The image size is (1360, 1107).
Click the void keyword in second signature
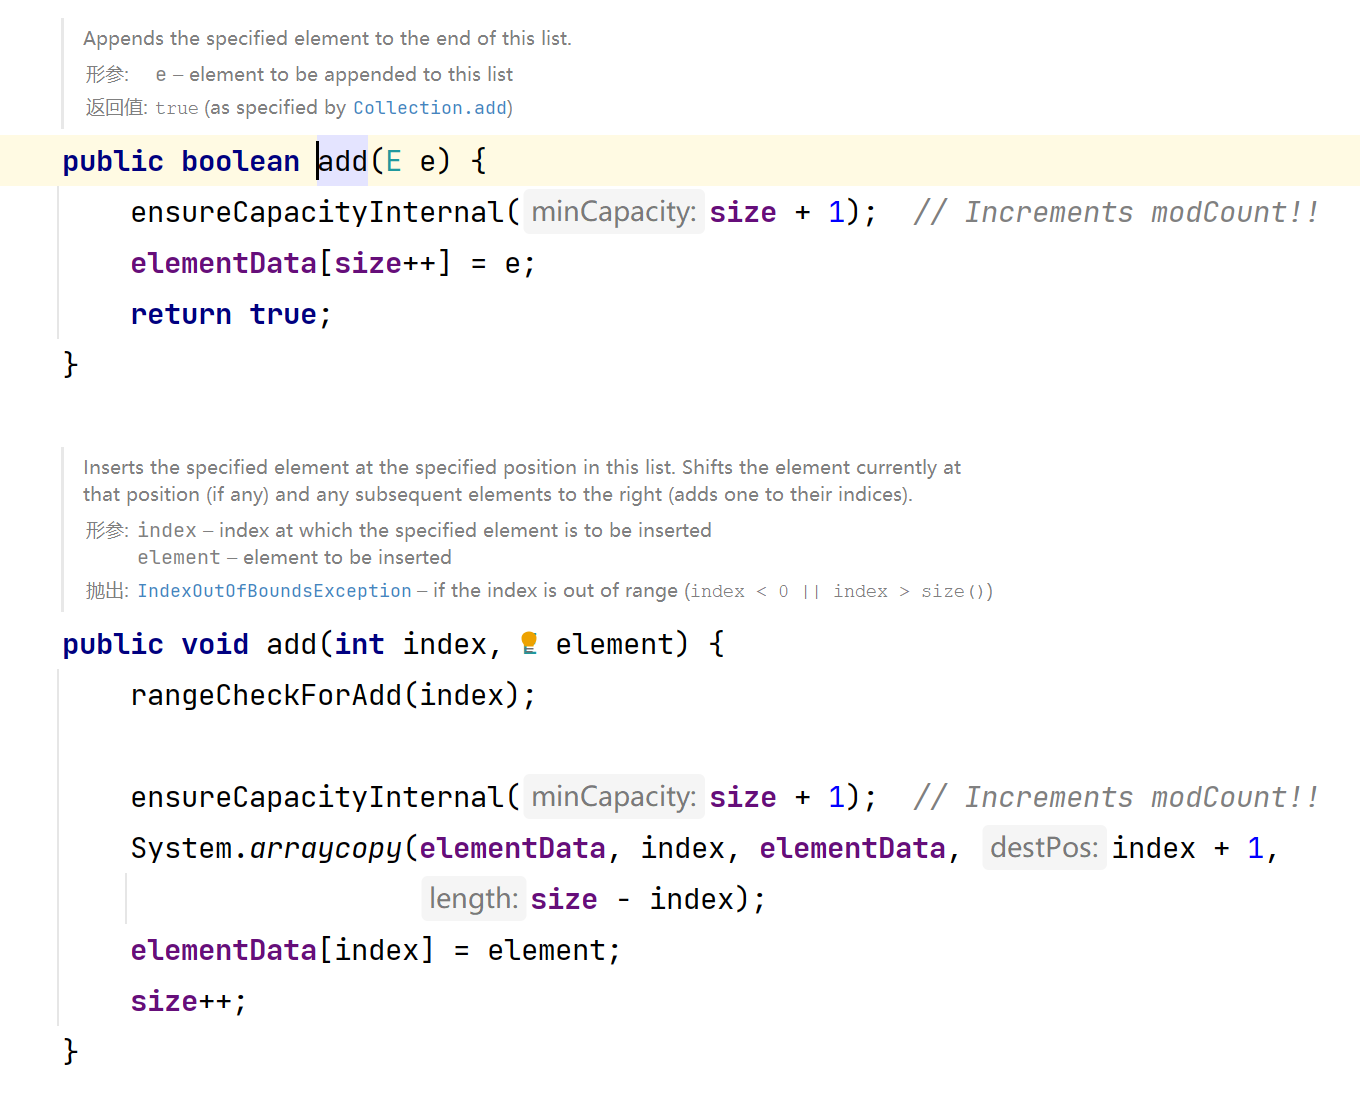pos(215,644)
